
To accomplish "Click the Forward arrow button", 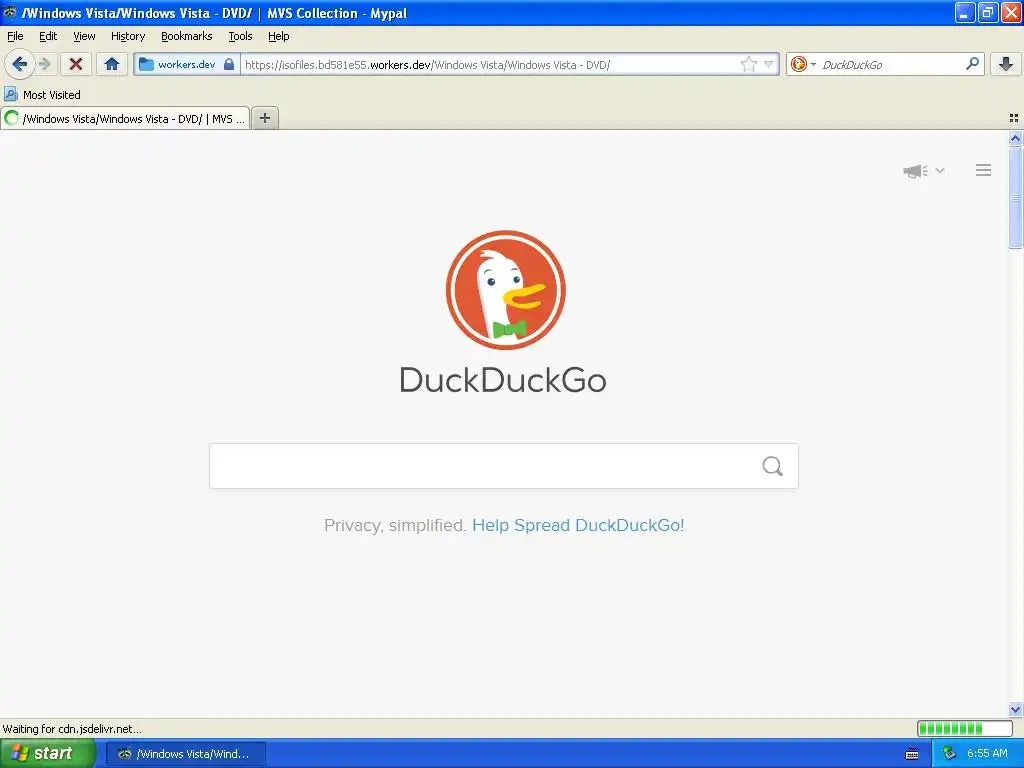I will coord(44,64).
